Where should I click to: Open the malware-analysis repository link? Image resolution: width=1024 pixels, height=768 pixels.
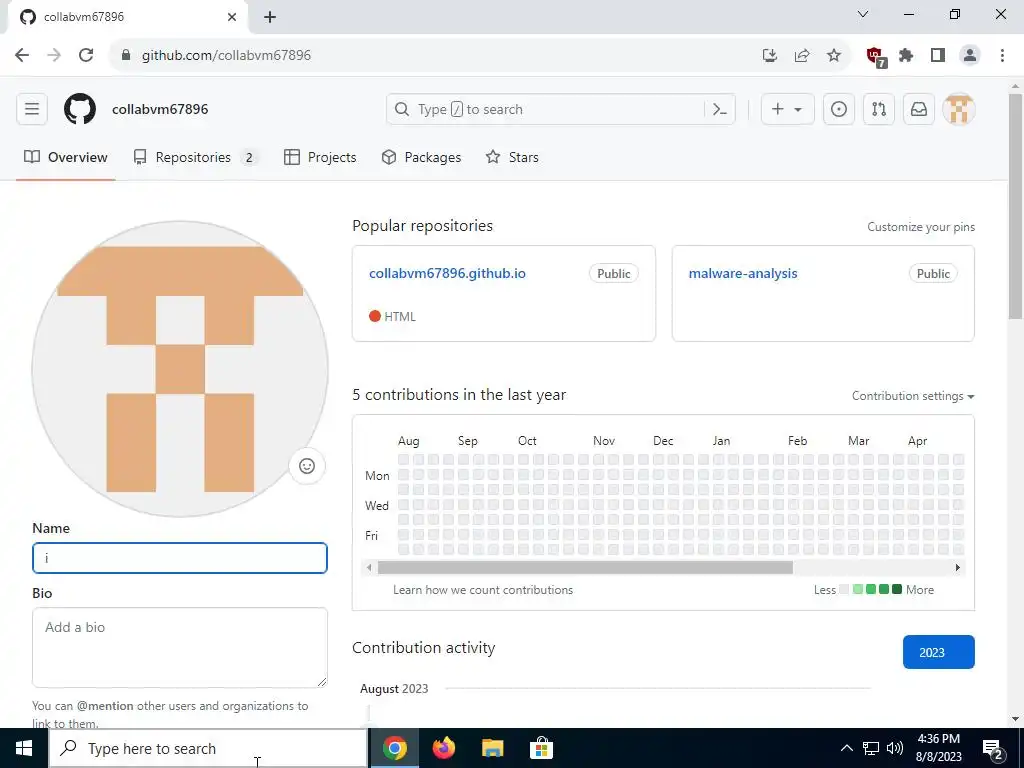tap(743, 274)
